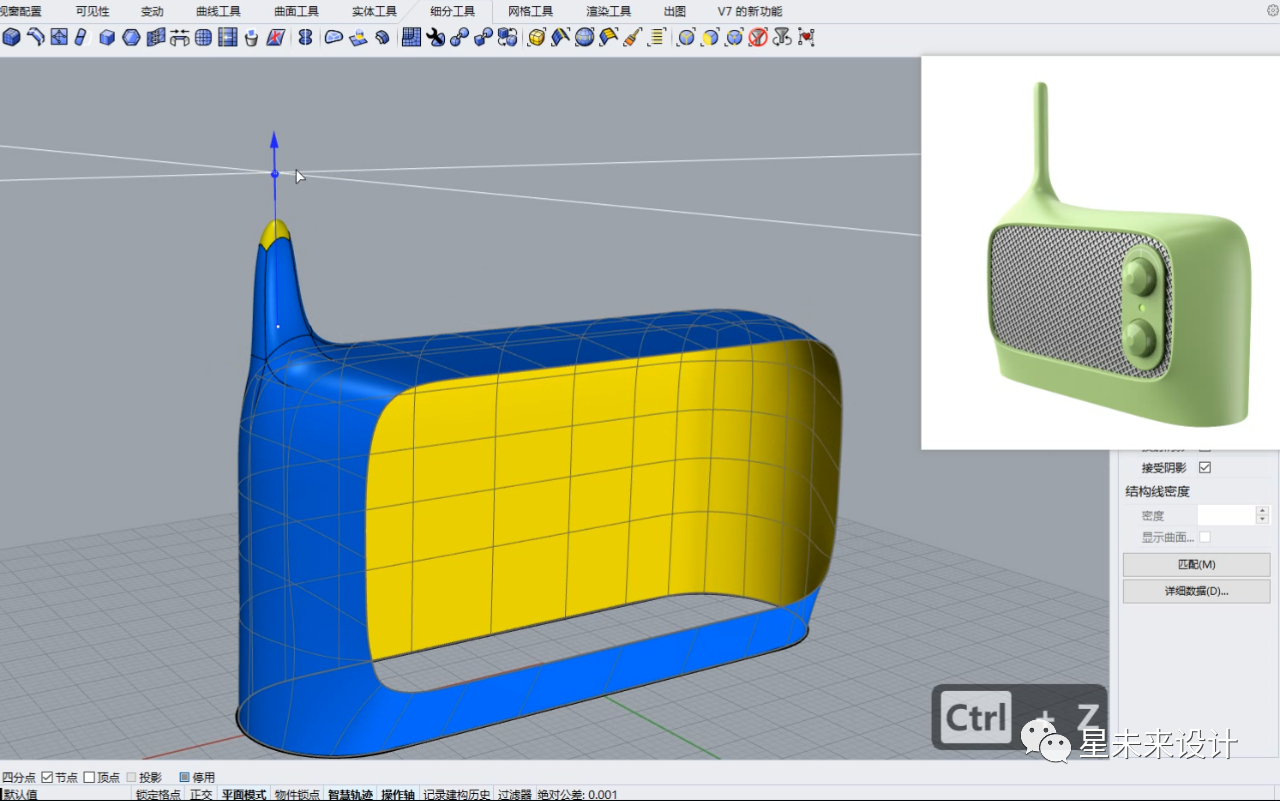Enable the 顶点 osnap checkbox
This screenshot has height=801, width=1280.
click(x=89, y=777)
